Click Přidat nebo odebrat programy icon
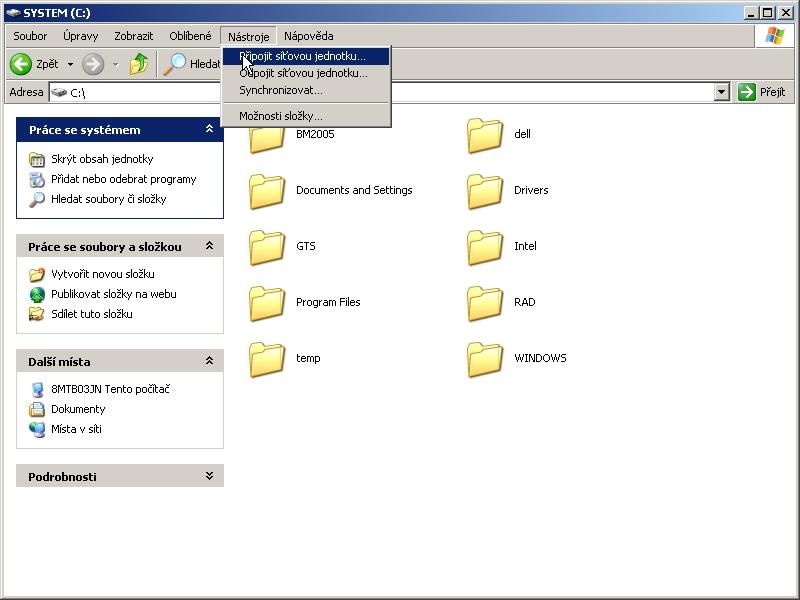Screen dimensions: 800x600 [x=37, y=180]
